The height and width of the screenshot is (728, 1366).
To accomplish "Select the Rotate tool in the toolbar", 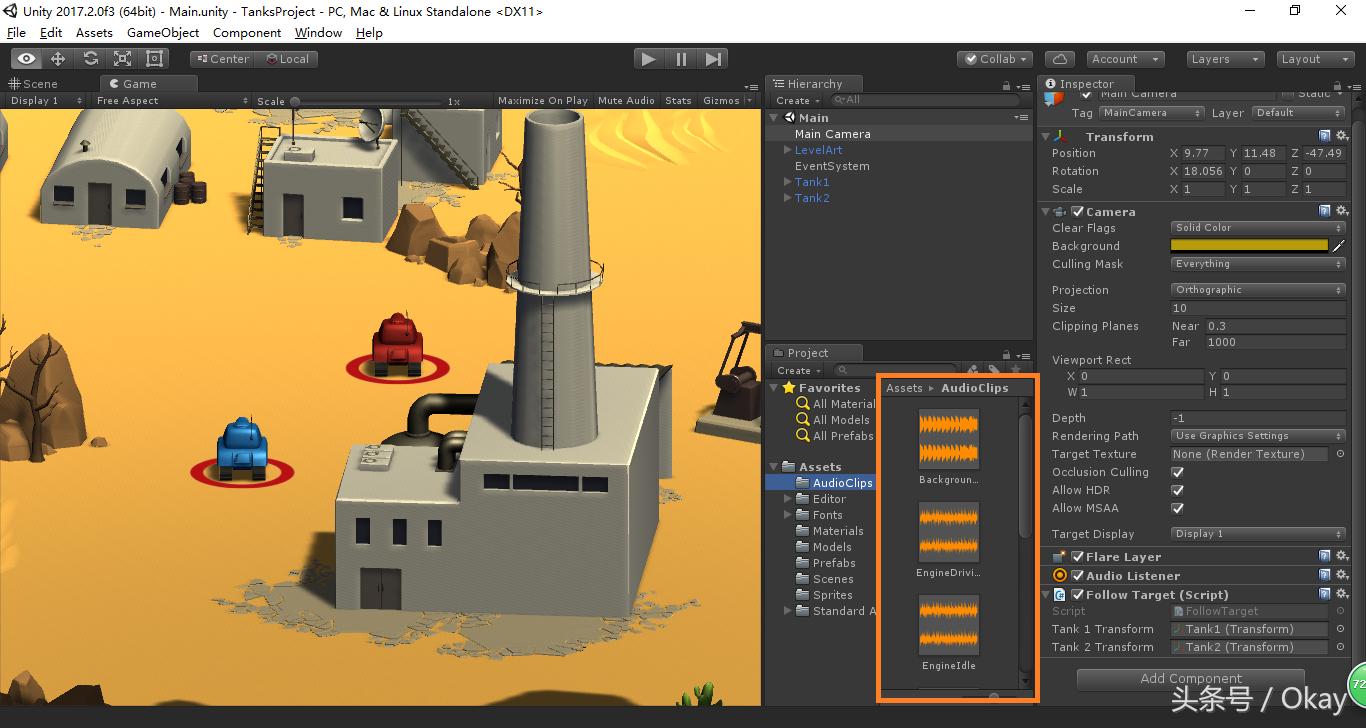I will (x=90, y=58).
